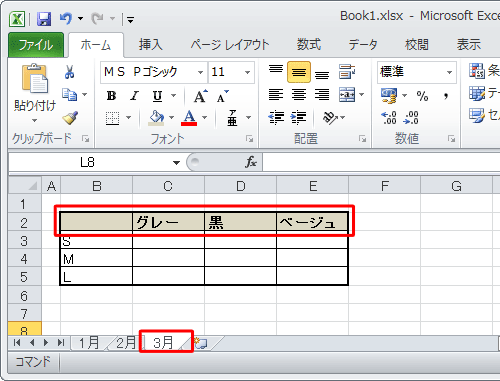Decrease font size with small A icon
The width and height of the screenshot is (500, 381).
point(223,96)
